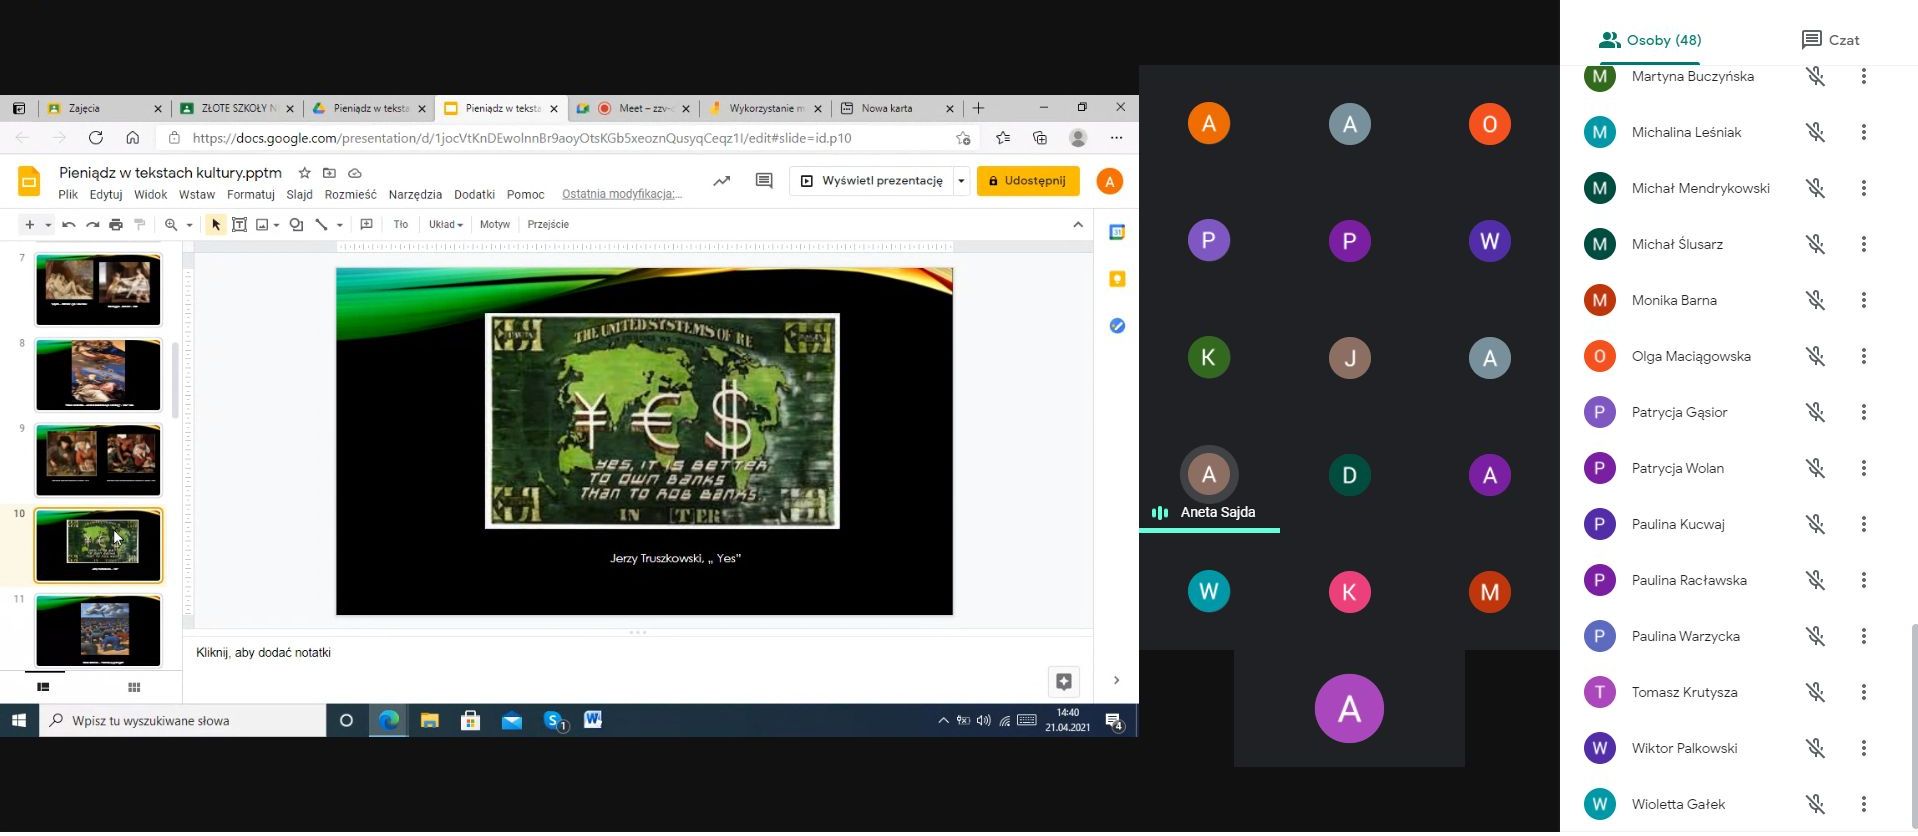Click the Przejście transition button
This screenshot has height=836, width=1918.
pyautogui.click(x=548, y=225)
